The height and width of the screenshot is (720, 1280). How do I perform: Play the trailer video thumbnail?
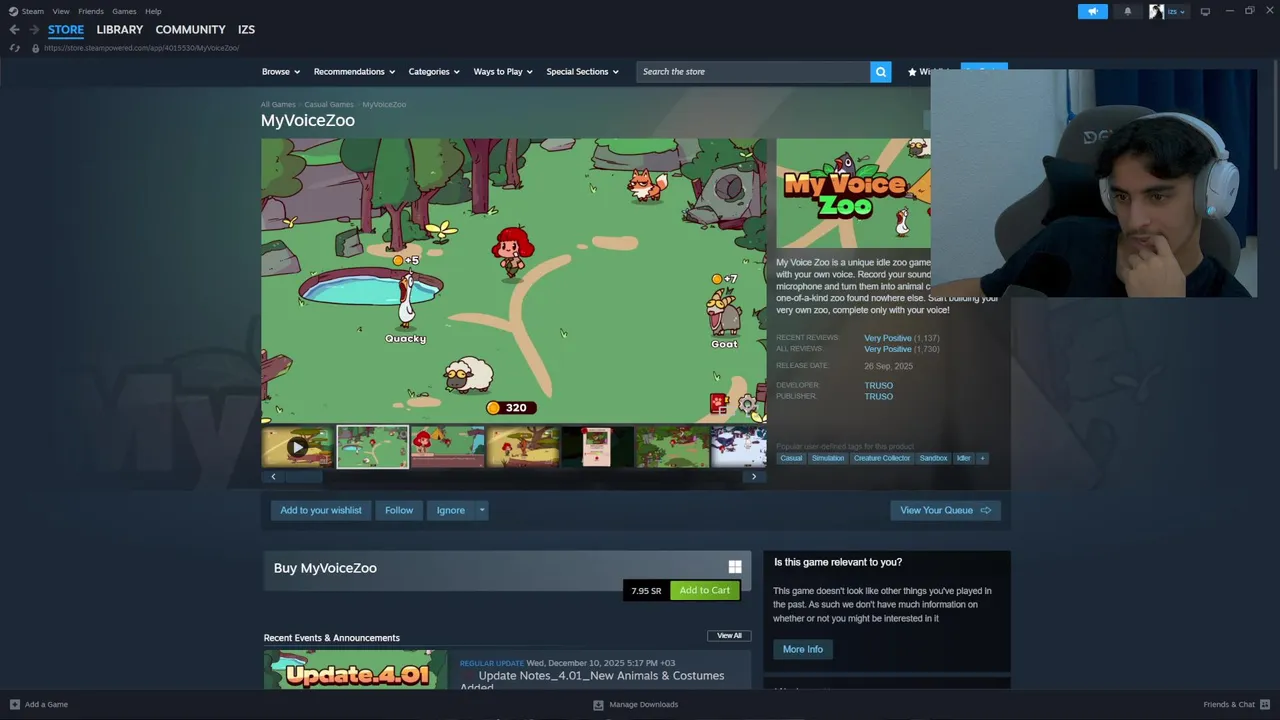coord(297,447)
